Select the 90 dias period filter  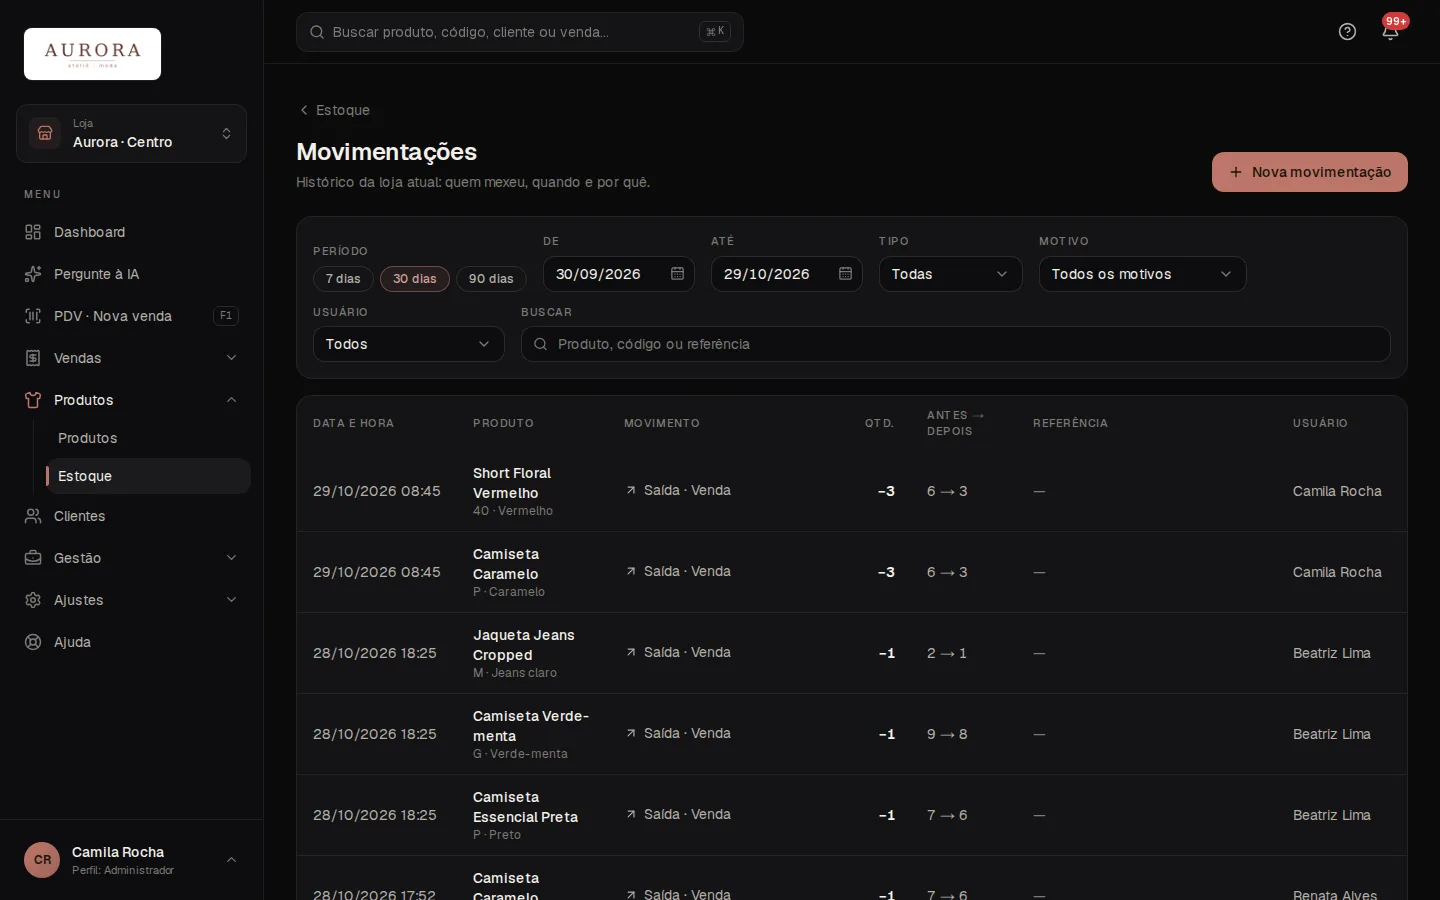tap(491, 279)
